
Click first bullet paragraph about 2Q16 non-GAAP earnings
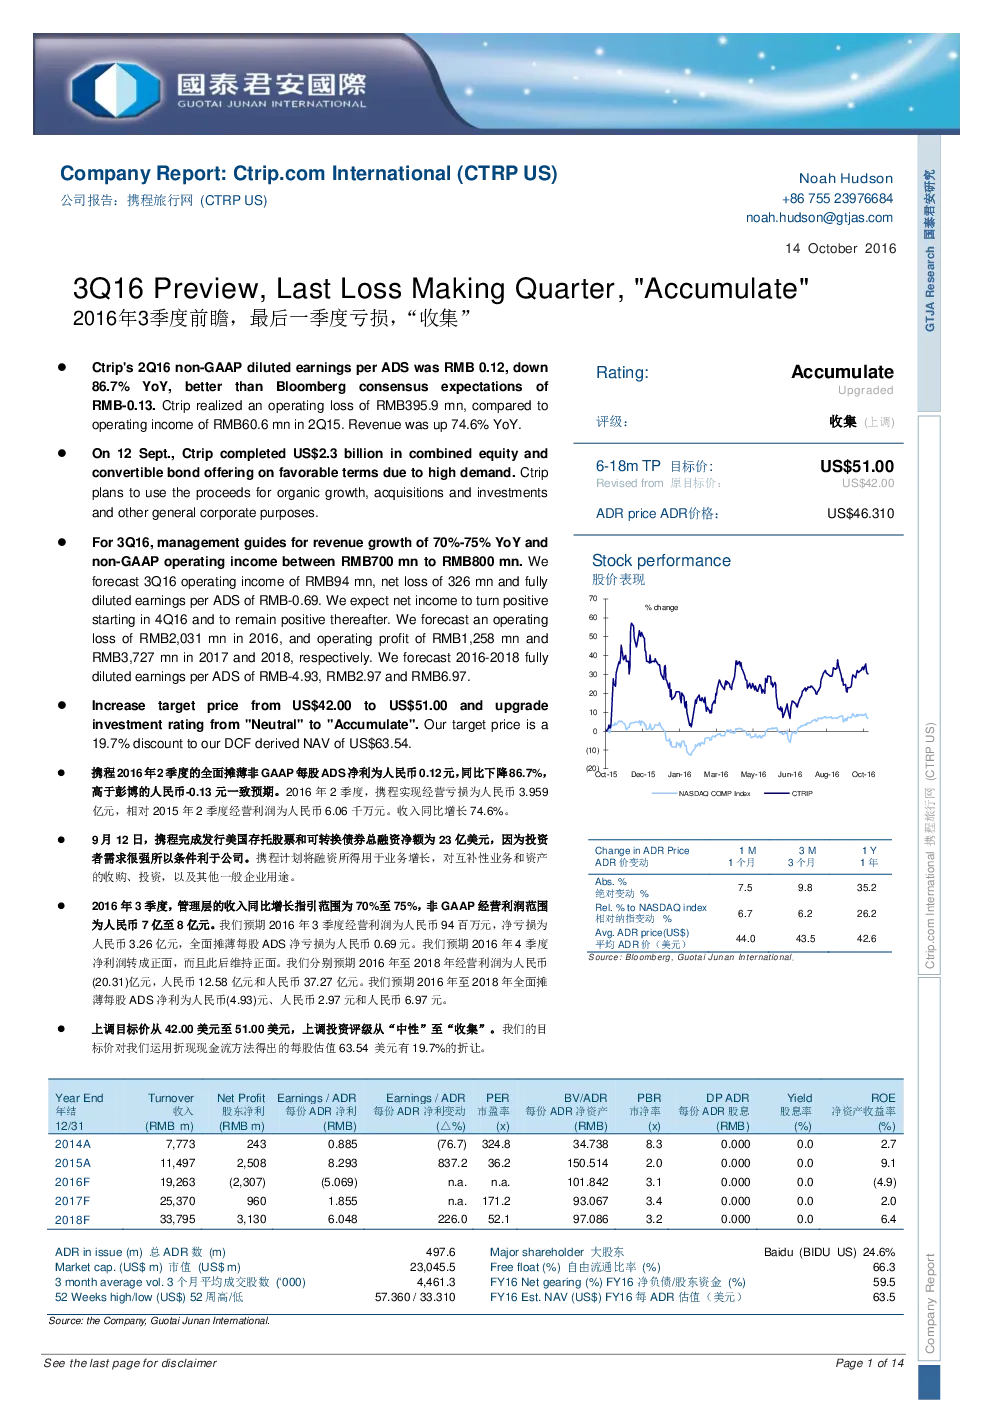(x=320, y=396)
